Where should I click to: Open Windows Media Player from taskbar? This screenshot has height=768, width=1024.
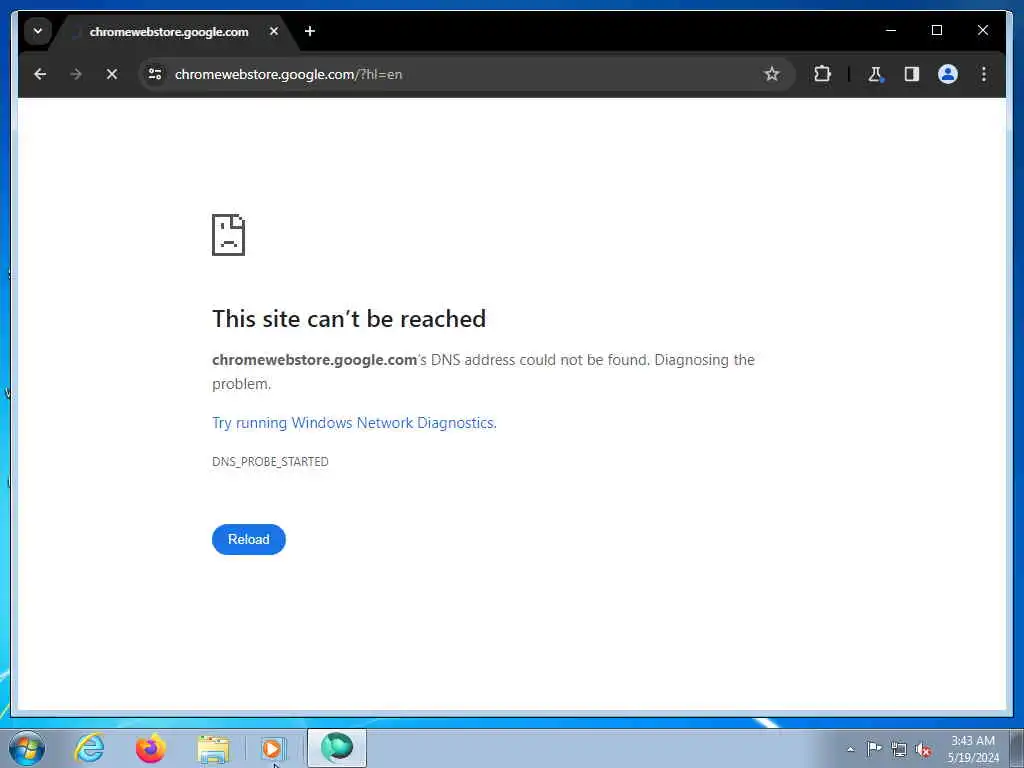(272, 748)
